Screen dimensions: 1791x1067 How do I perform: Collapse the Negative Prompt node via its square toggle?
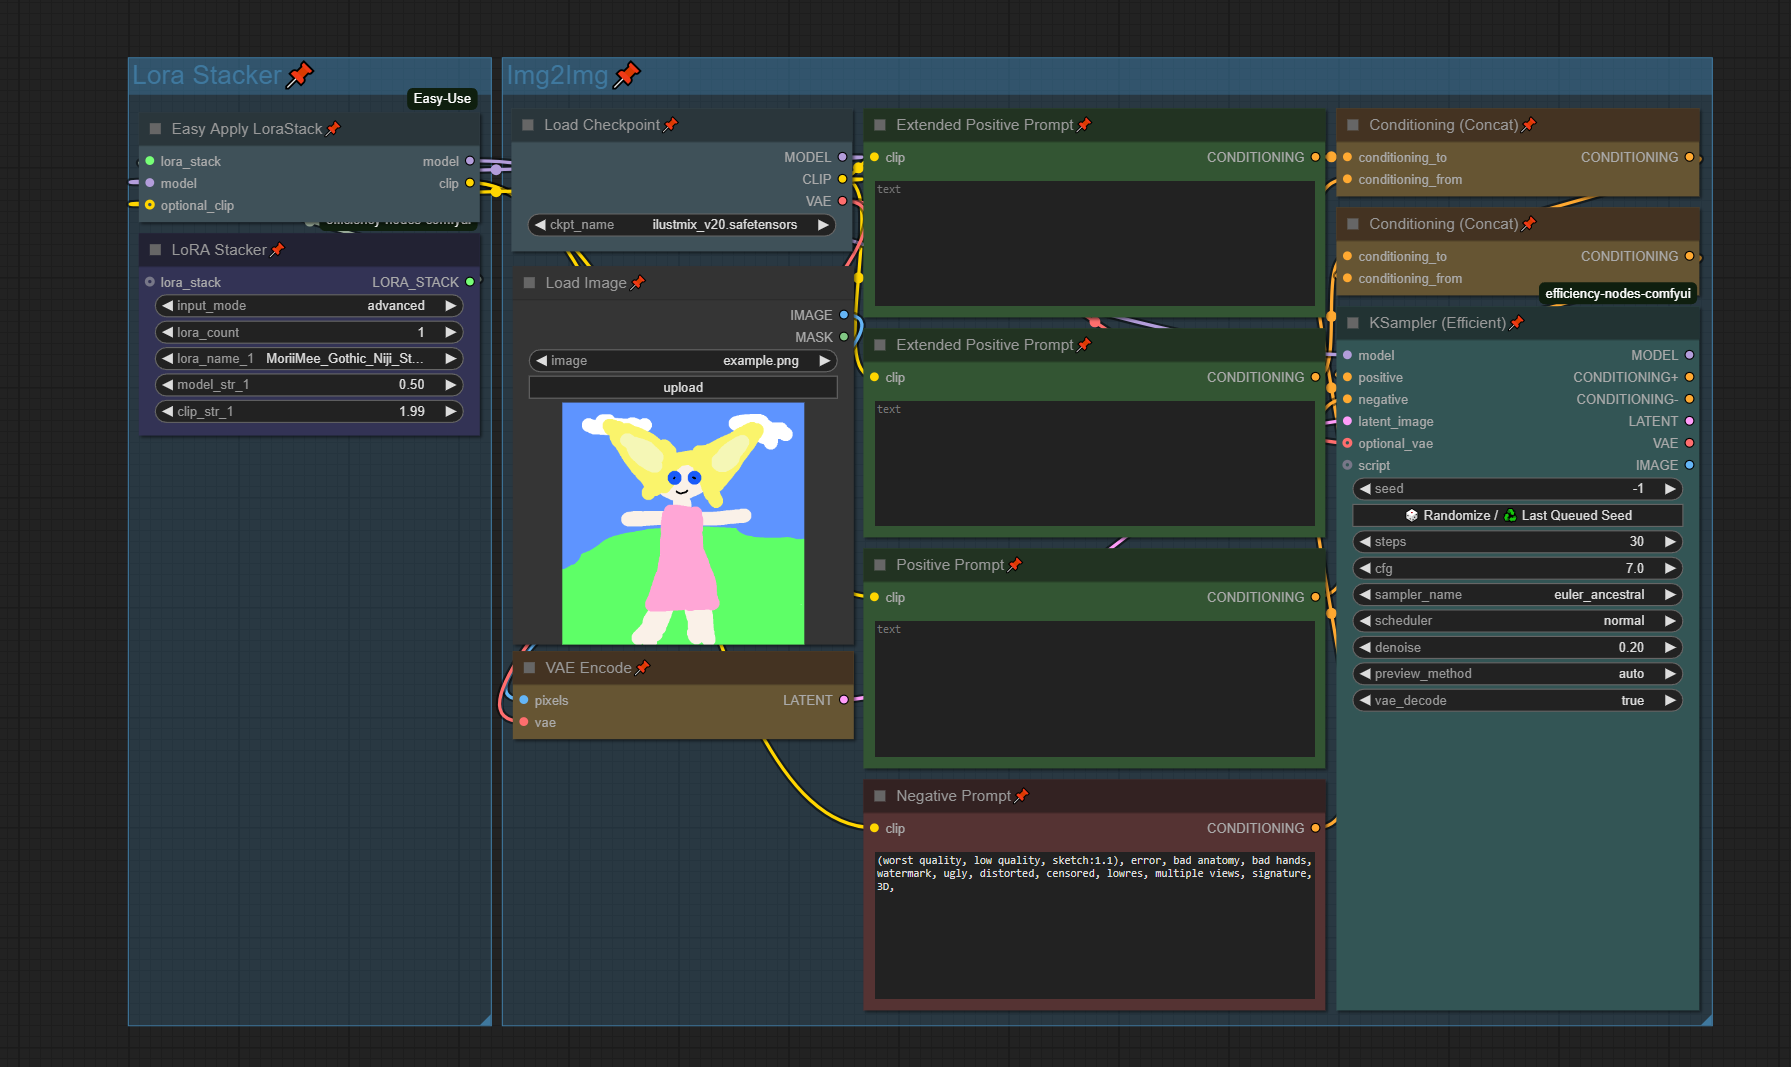click(880, 796)
